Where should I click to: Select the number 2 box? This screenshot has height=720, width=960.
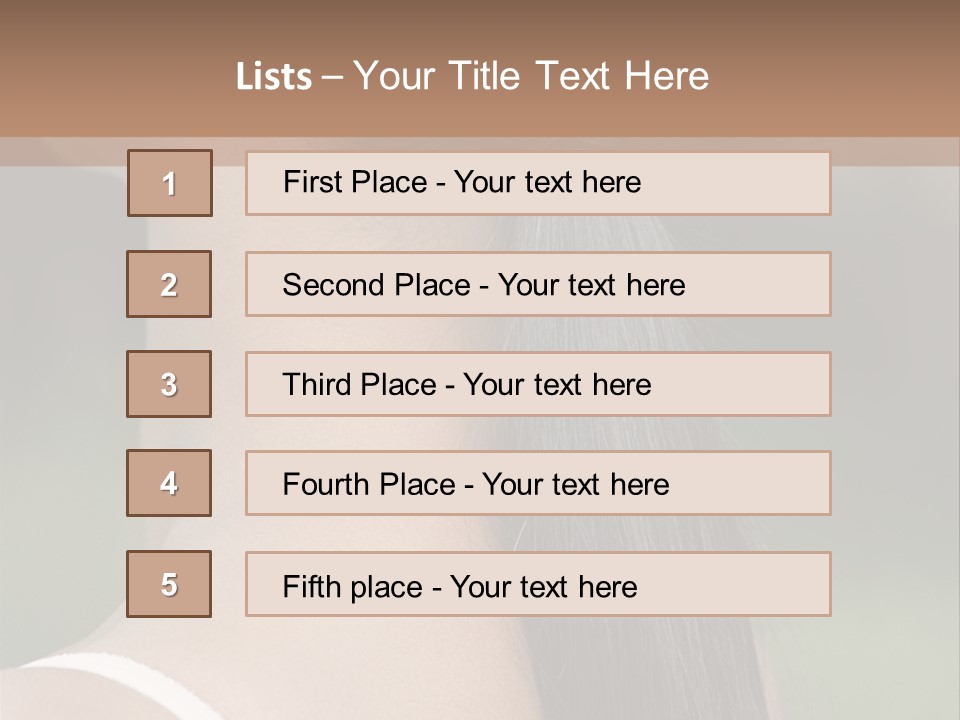pos(169,284)
